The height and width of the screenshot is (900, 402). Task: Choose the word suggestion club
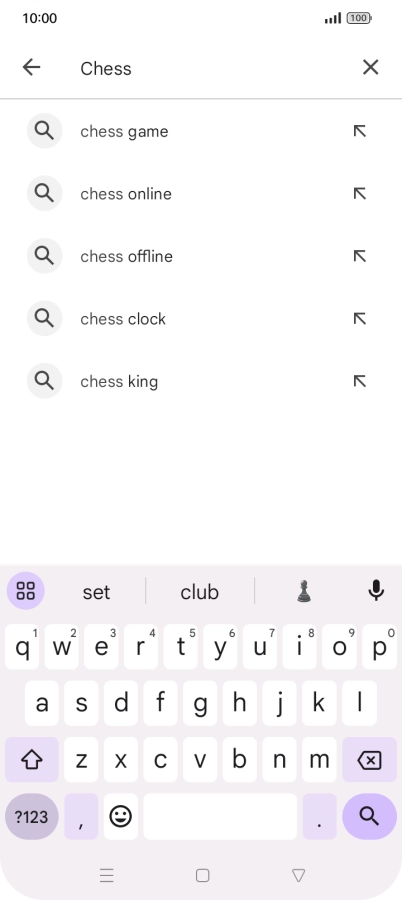click(199, 592)
